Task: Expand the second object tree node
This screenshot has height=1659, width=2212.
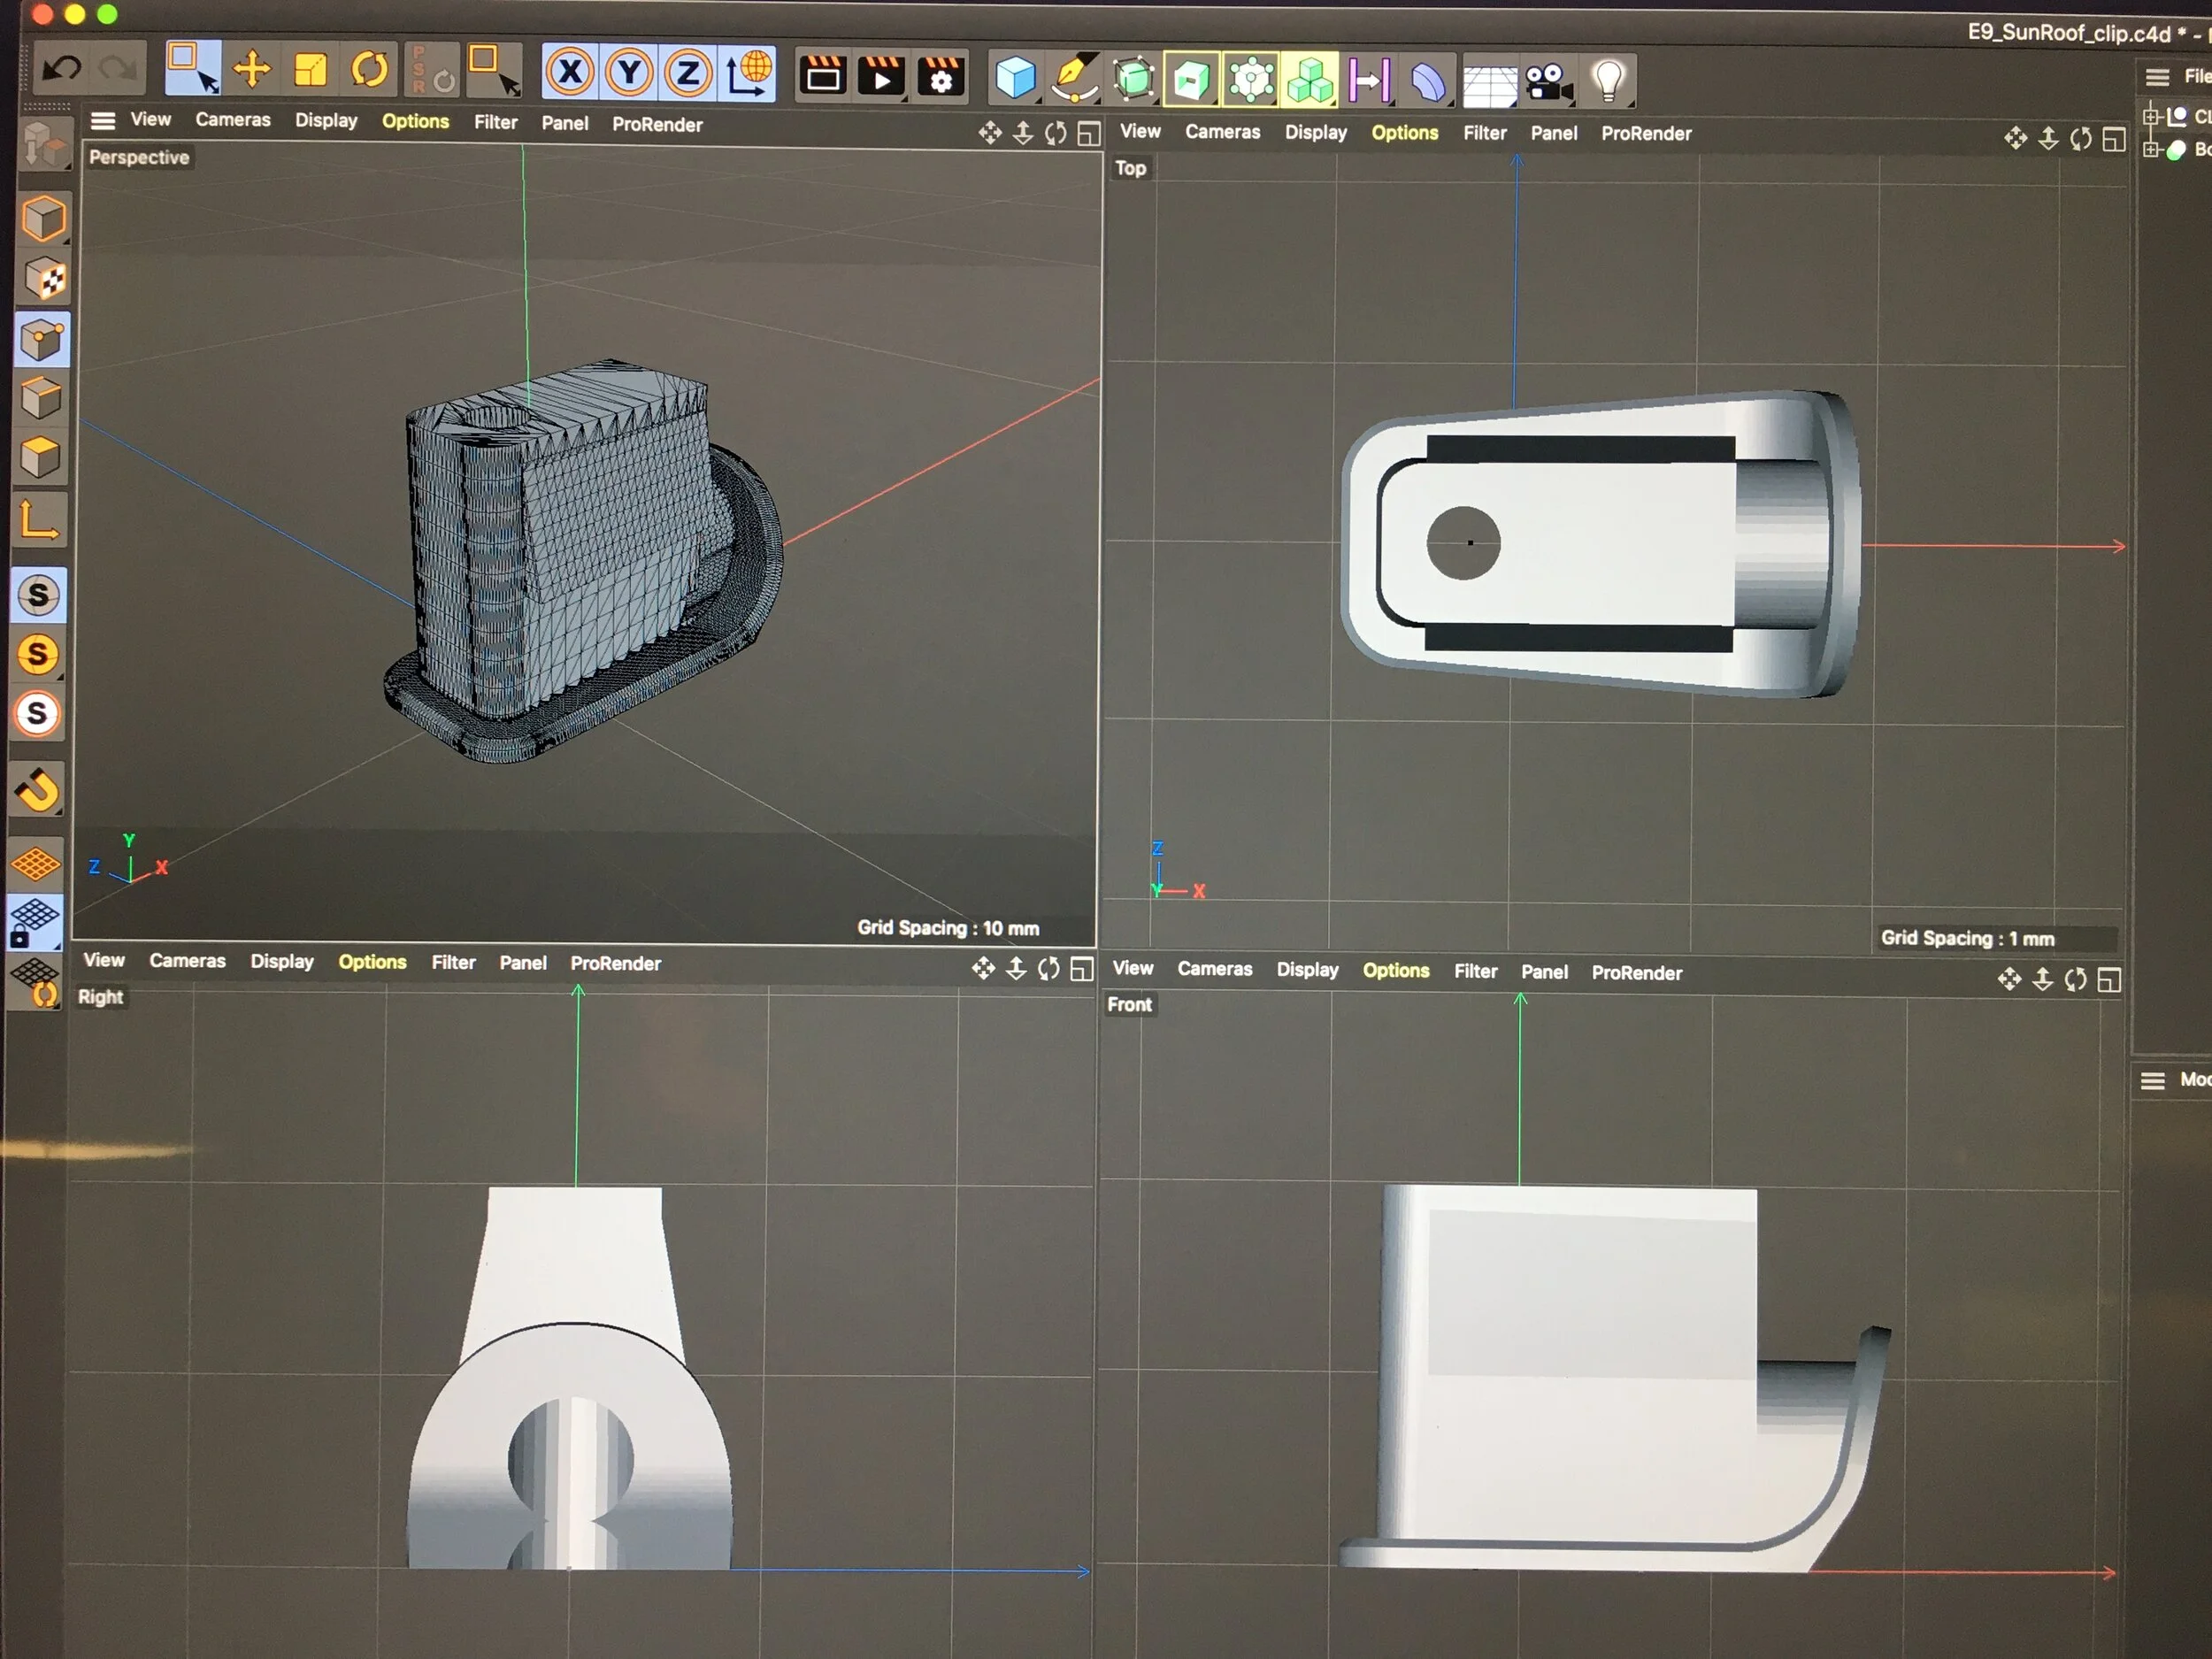Action: 2150,150
